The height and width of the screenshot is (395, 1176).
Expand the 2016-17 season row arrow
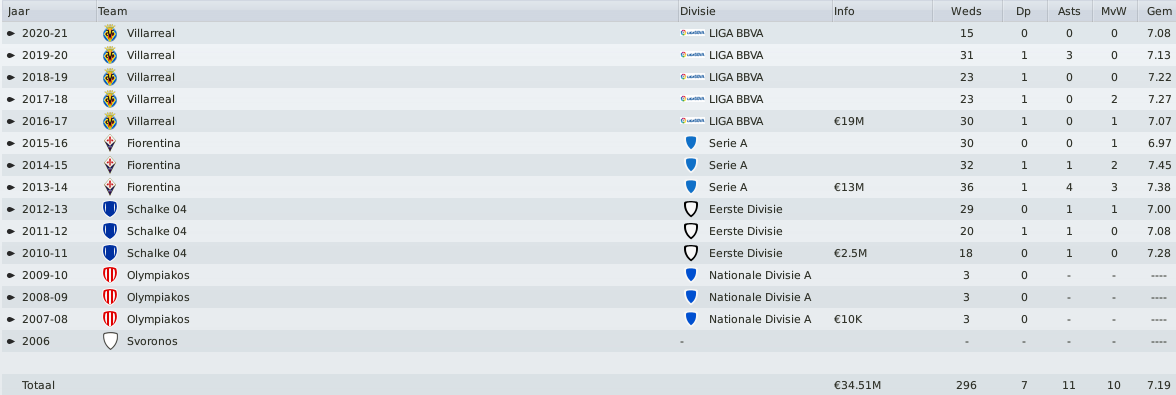click(10, 121)
